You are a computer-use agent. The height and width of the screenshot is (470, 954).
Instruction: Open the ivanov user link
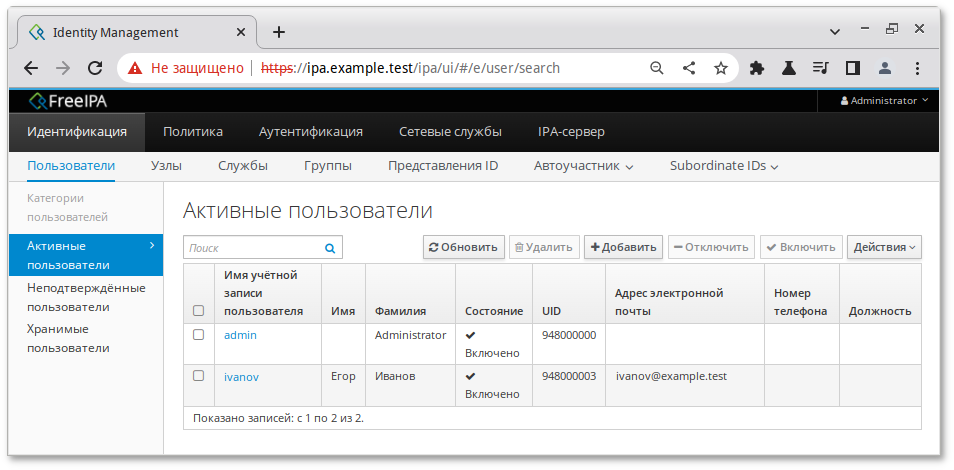(x=241, y=377)
